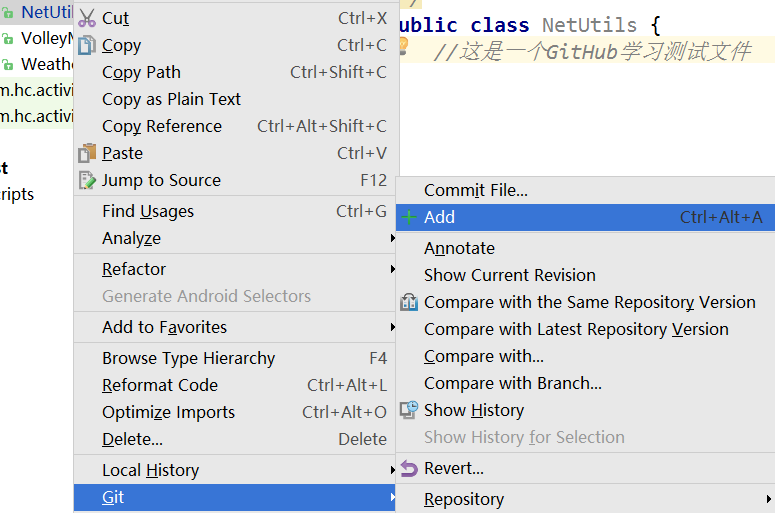Click the purple Revert arrow icon
Viewport: 775px width, 513px height.
[408, 468]
